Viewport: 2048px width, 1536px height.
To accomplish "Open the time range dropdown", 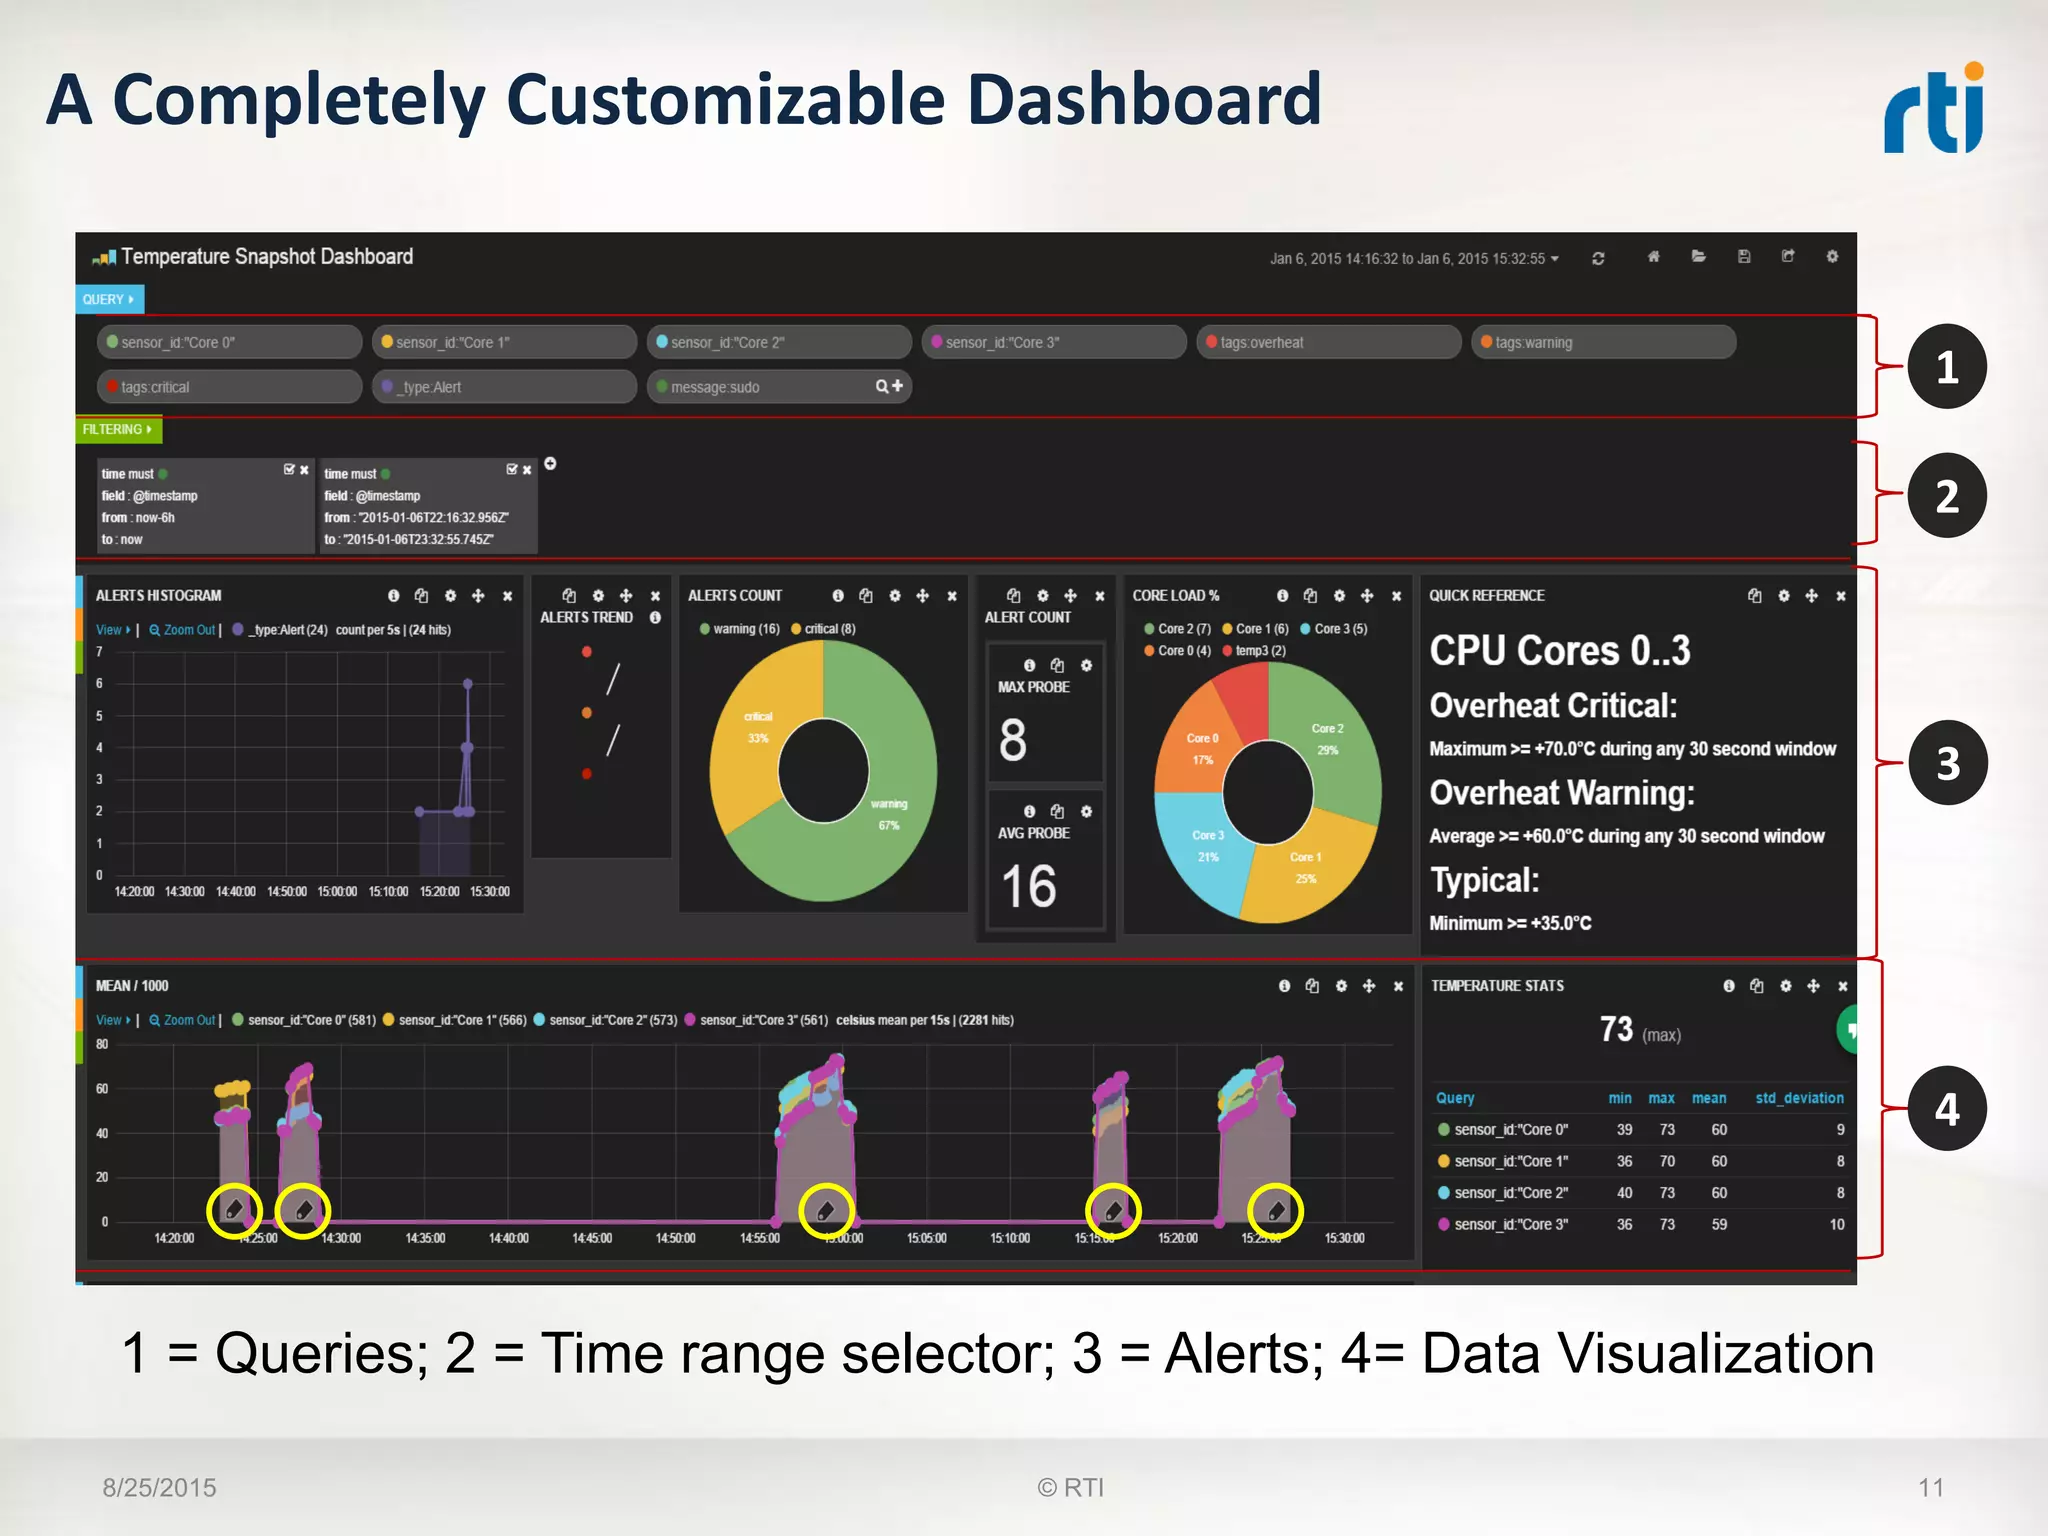I will (1414, 259).
